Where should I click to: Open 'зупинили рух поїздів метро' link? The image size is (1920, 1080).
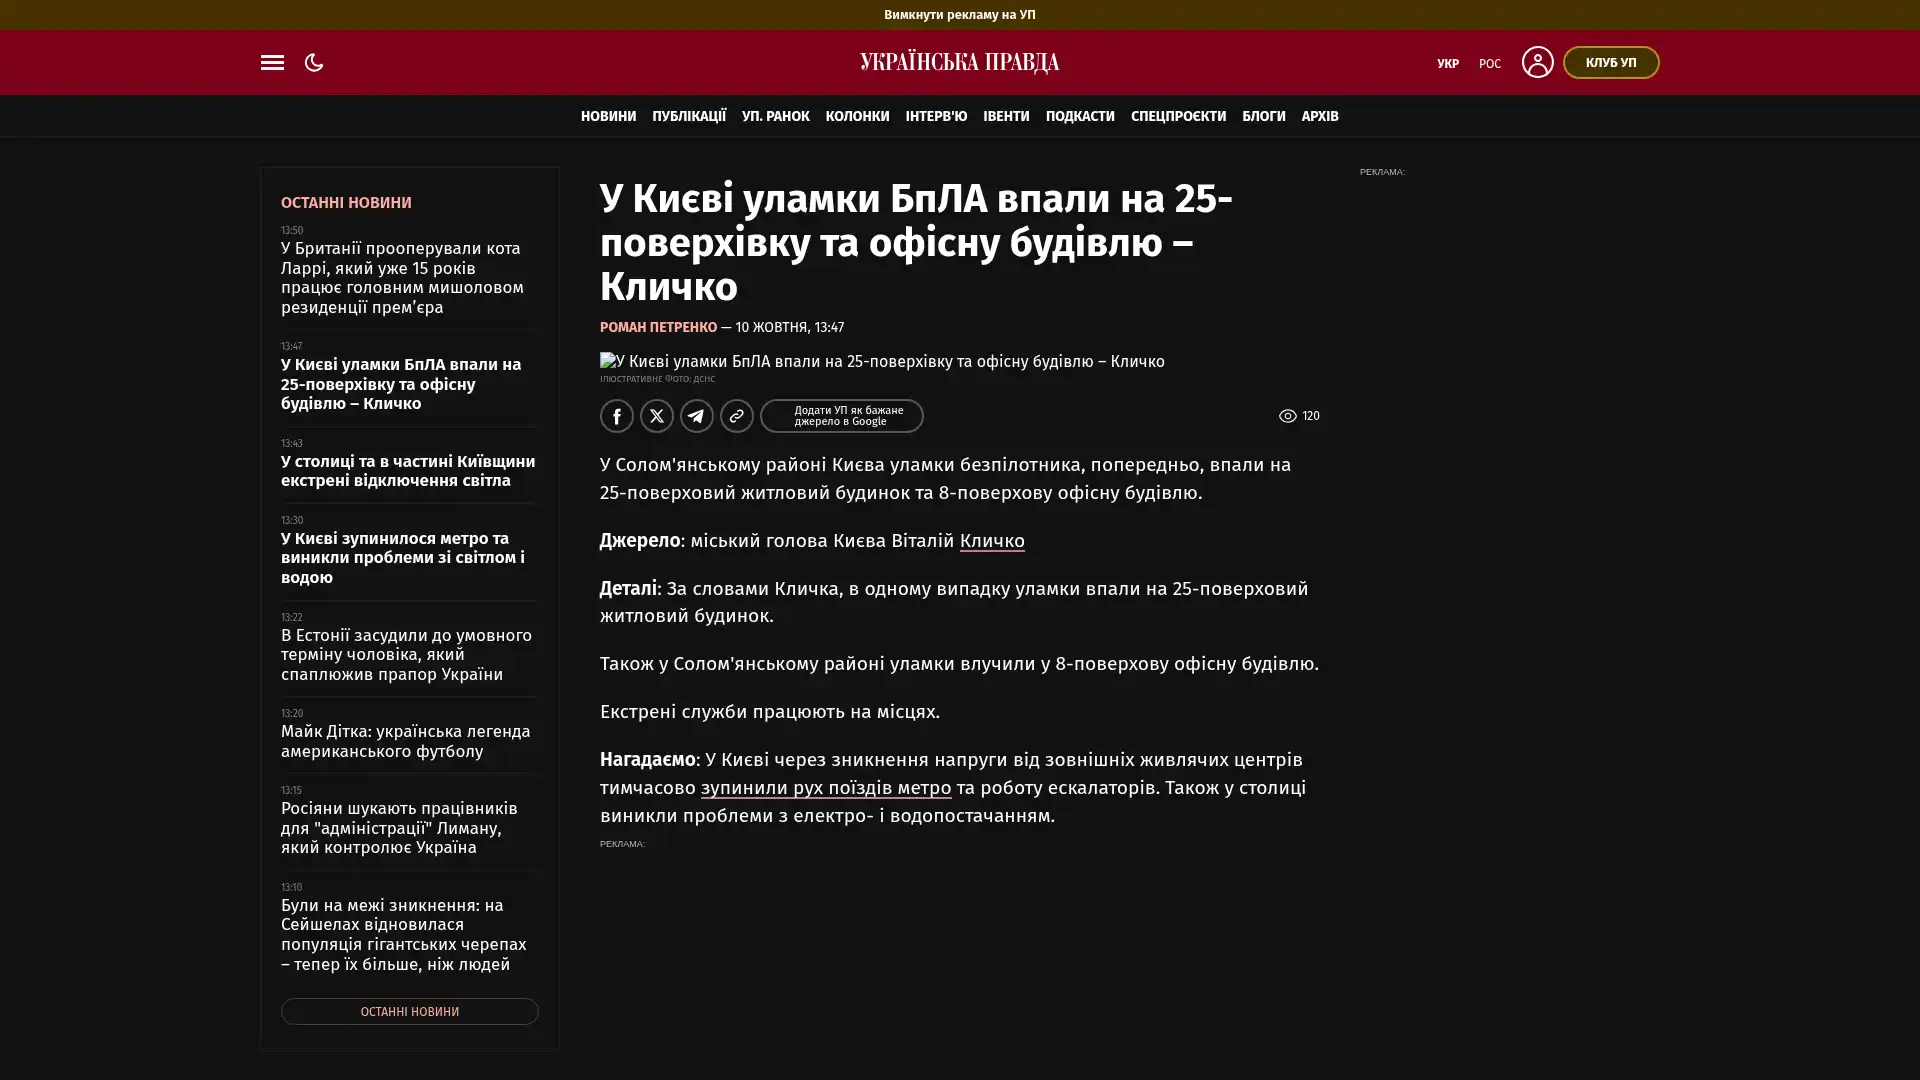pos(825,788)
